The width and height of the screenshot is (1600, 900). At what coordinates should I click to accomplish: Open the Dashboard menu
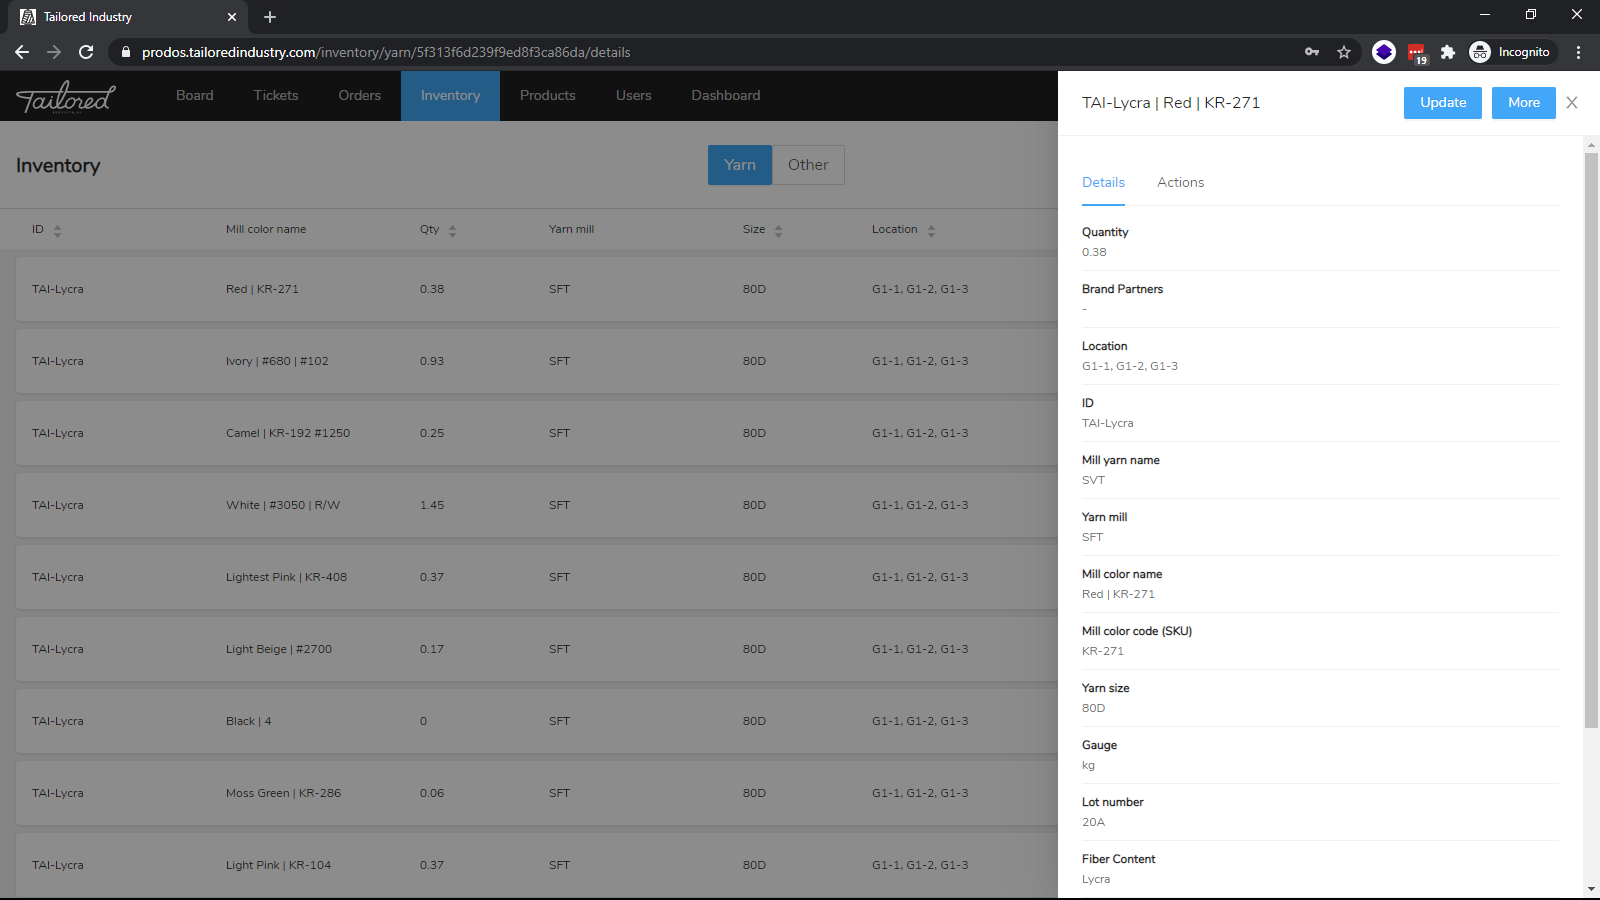click(x=726, y=96)
